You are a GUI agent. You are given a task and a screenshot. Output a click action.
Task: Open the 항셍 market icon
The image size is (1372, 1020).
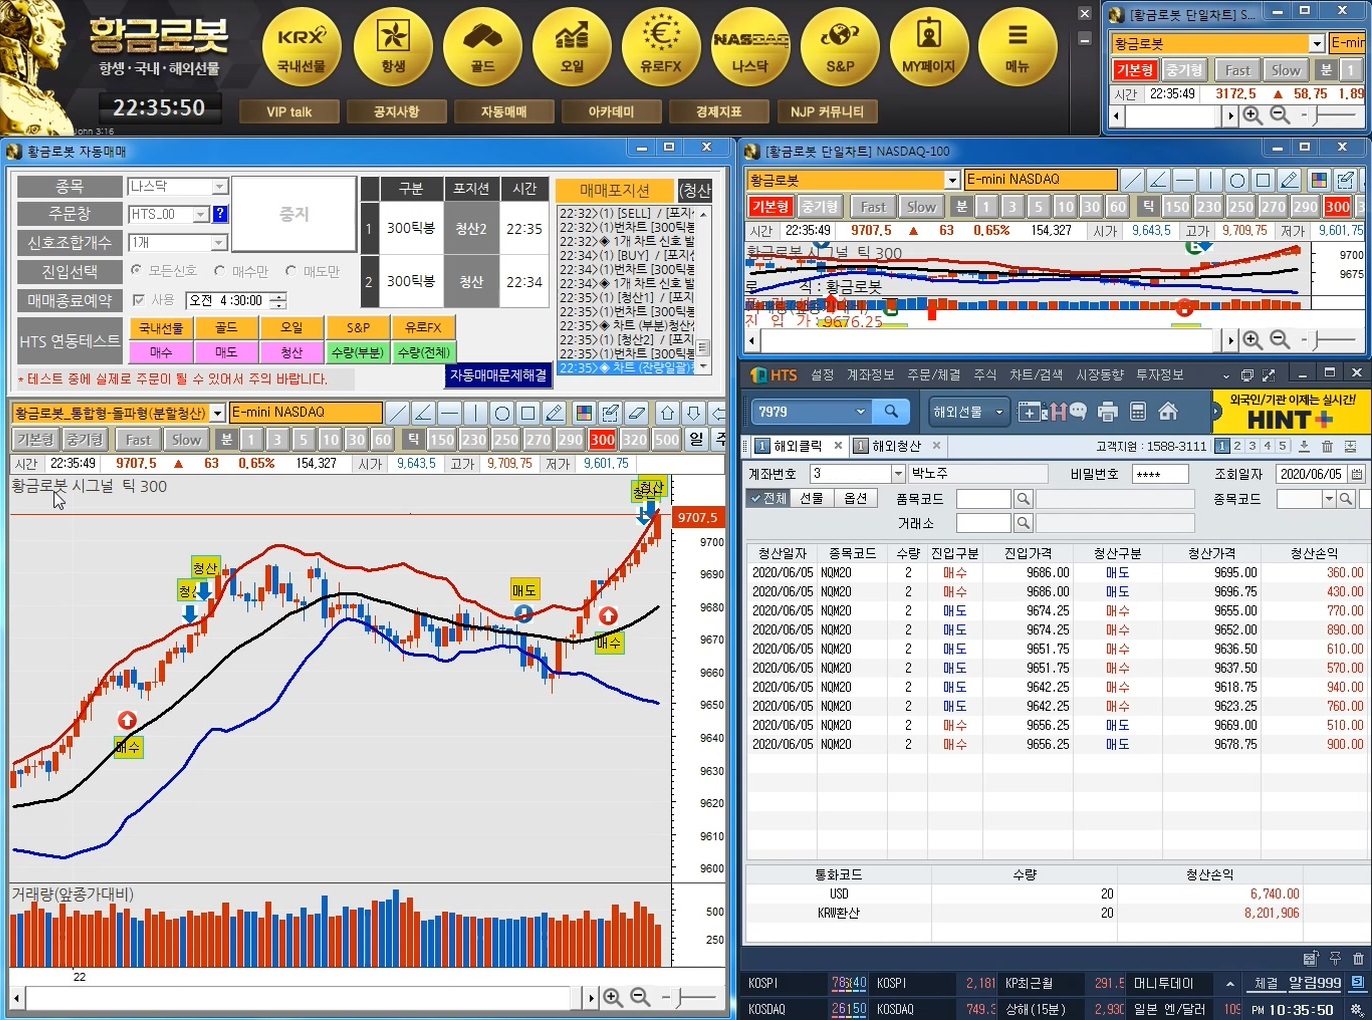pyautogui.click(x=393, y=48)
